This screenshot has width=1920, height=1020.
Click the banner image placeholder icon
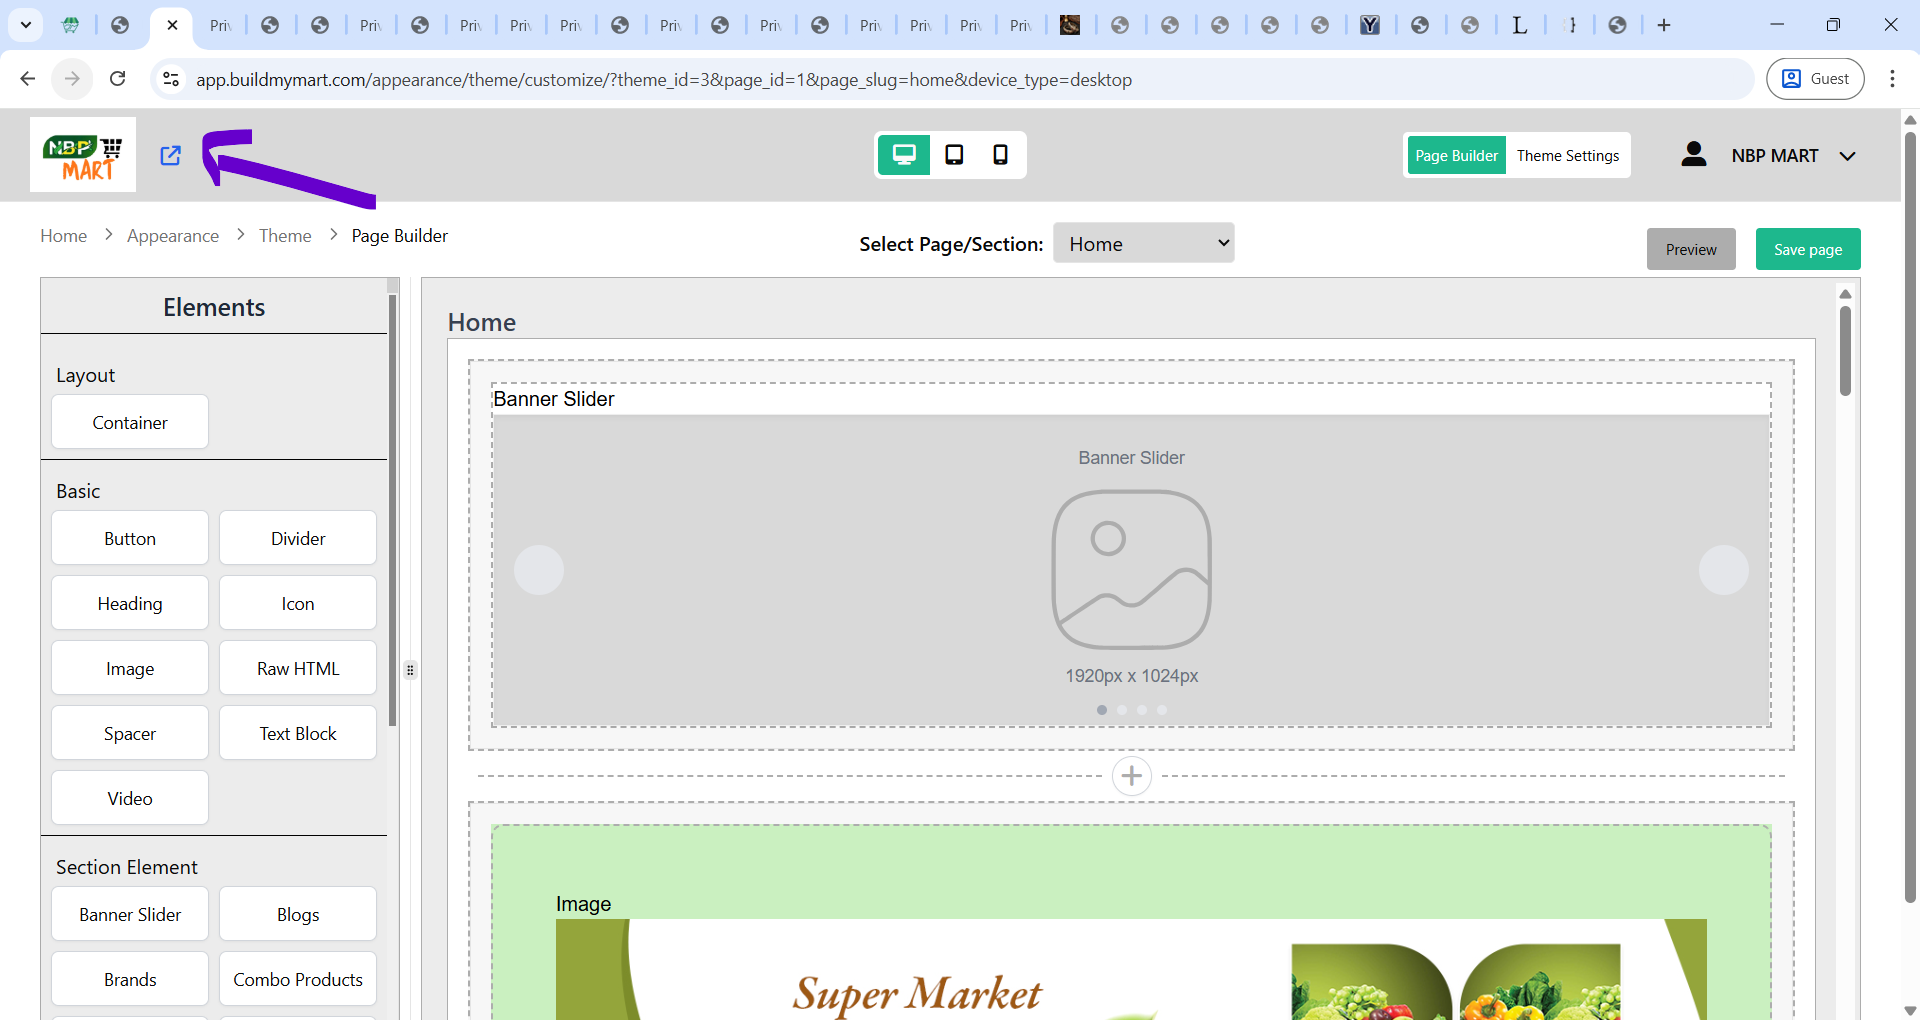(1132, 569)
